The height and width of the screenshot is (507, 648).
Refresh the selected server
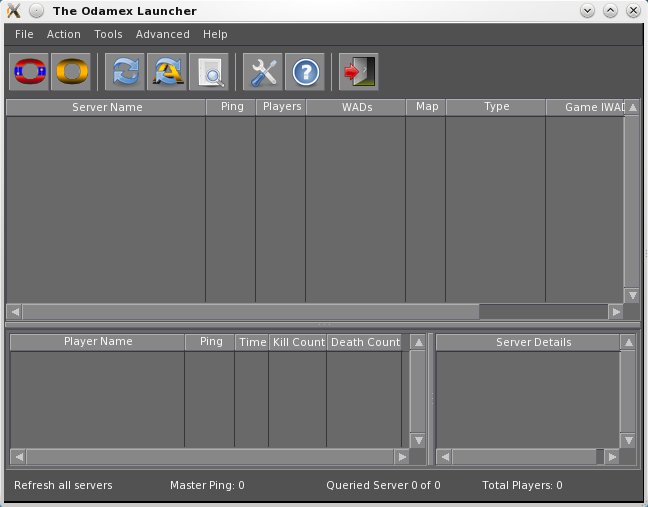[125, 72]
